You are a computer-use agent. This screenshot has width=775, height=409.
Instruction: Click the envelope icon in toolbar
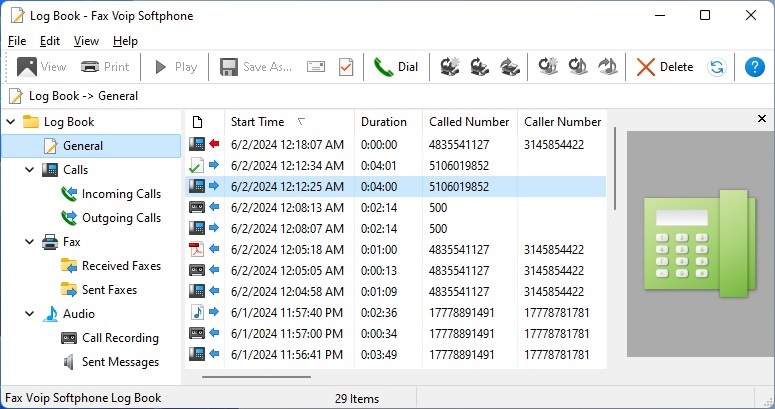pyautogui.click(x=316, y=67)
